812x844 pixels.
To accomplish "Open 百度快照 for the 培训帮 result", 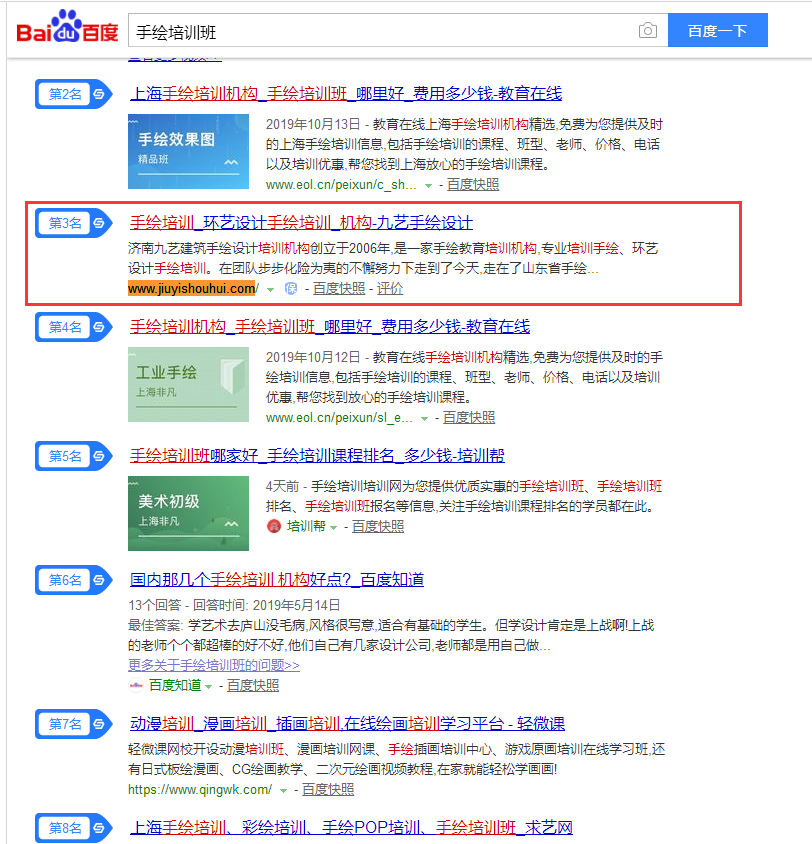I will coord(378,526).
